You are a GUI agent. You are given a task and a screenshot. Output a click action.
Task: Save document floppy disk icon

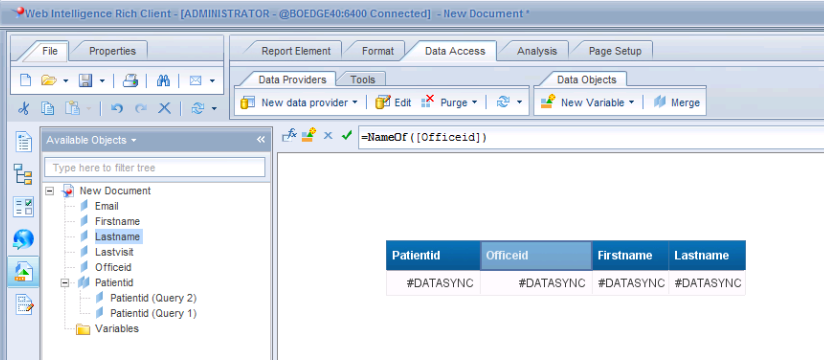(x=85, y=80)
